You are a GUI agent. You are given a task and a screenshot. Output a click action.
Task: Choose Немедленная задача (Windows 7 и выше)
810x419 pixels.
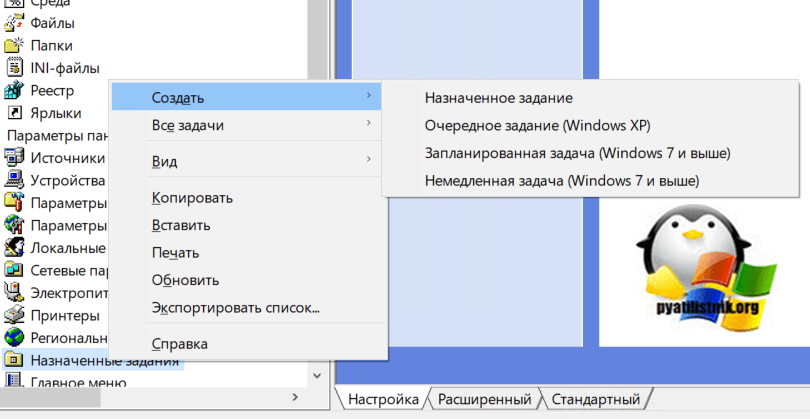[x=561, y=181]
